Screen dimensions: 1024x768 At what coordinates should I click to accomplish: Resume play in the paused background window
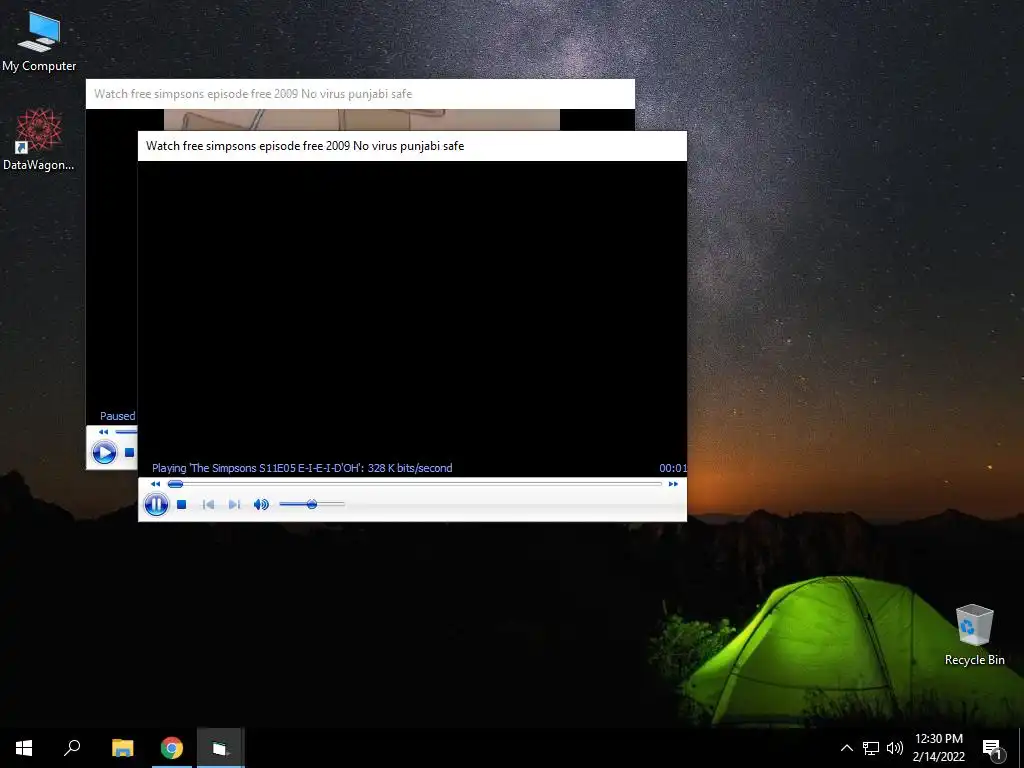104,452
